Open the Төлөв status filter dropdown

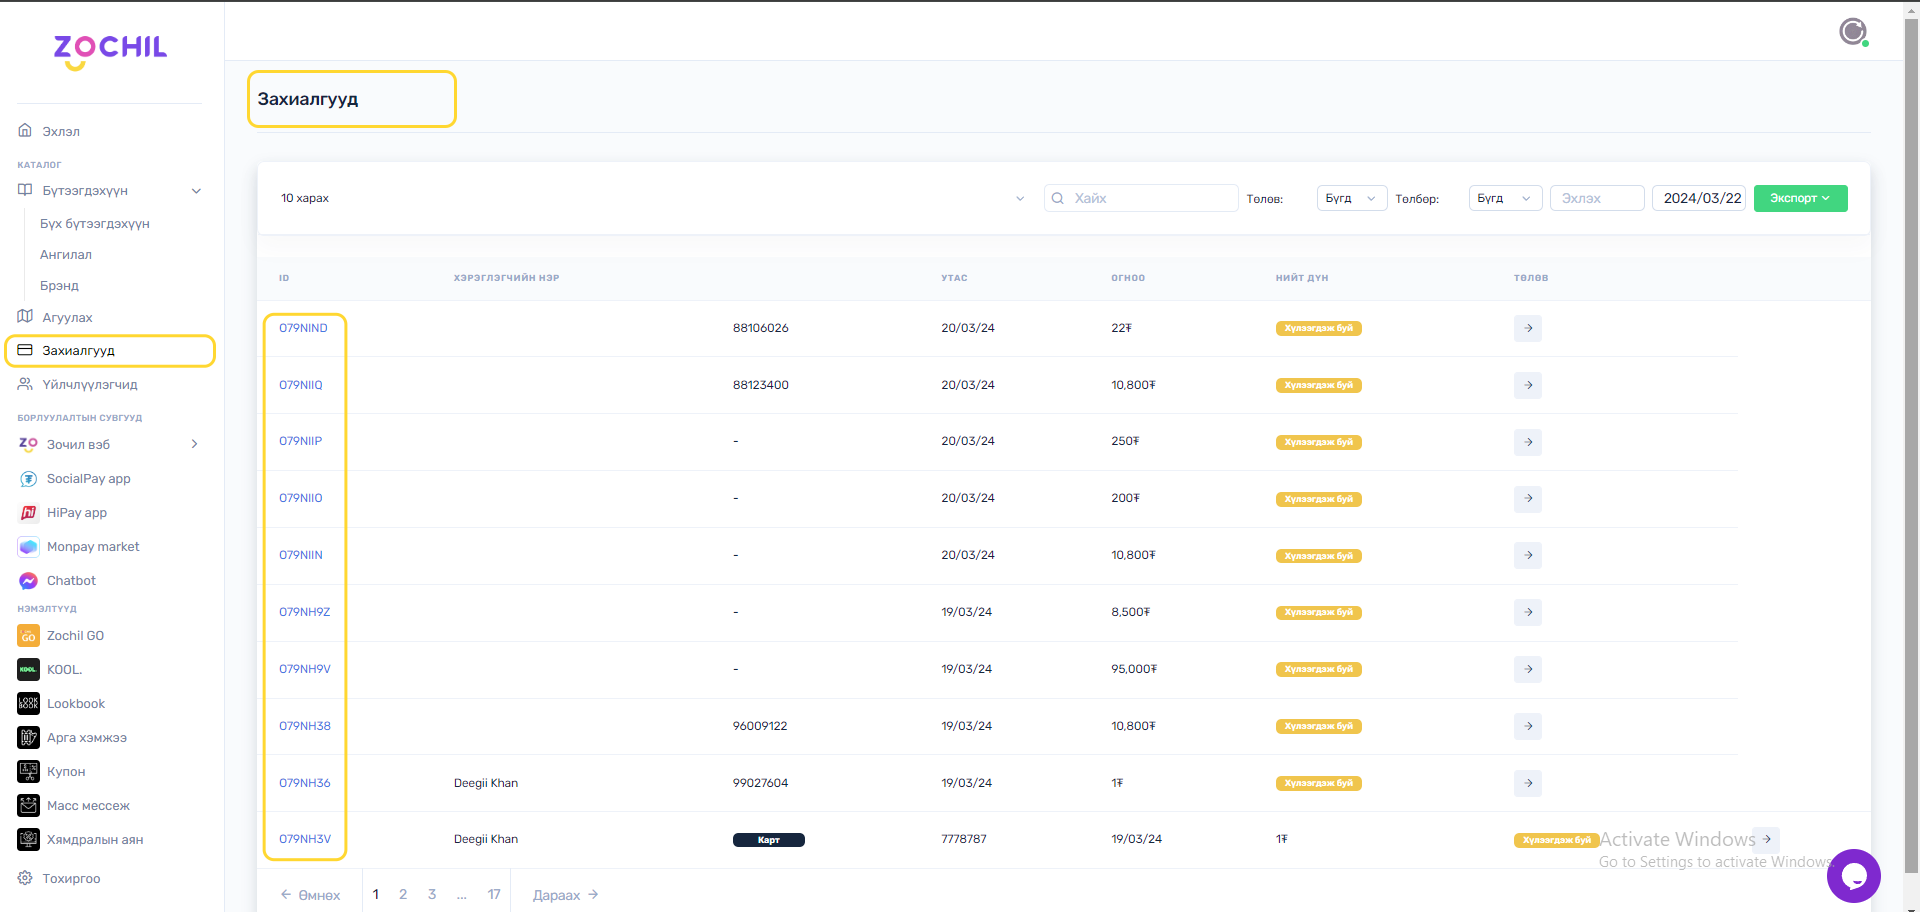tap(1351, 199)
